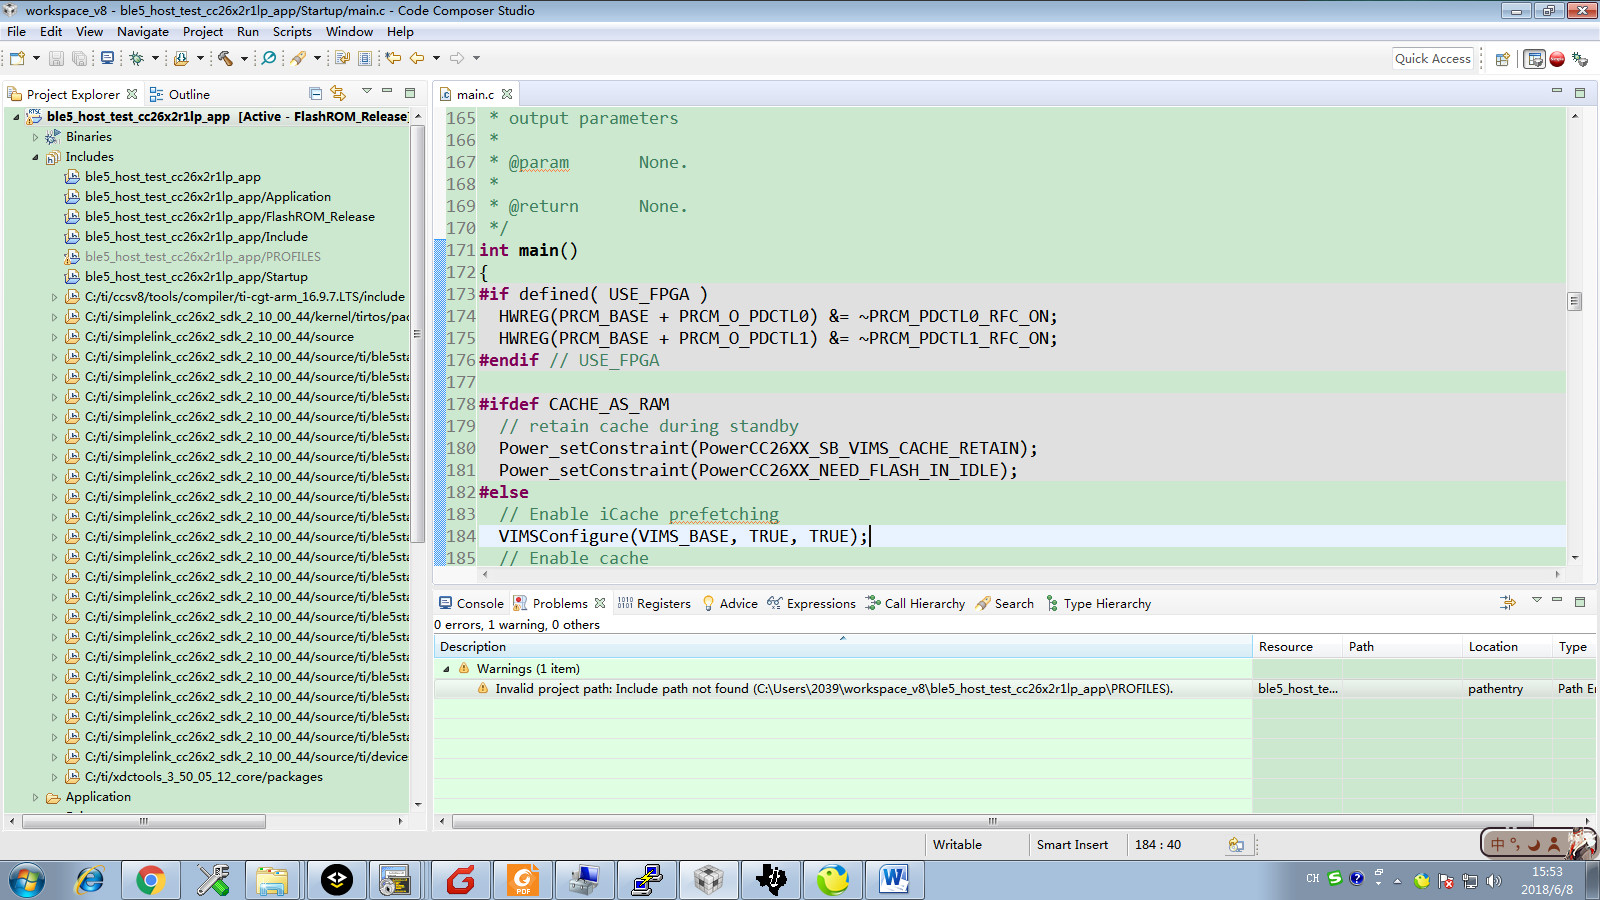Click the Save All icon

tap(79, 58)
